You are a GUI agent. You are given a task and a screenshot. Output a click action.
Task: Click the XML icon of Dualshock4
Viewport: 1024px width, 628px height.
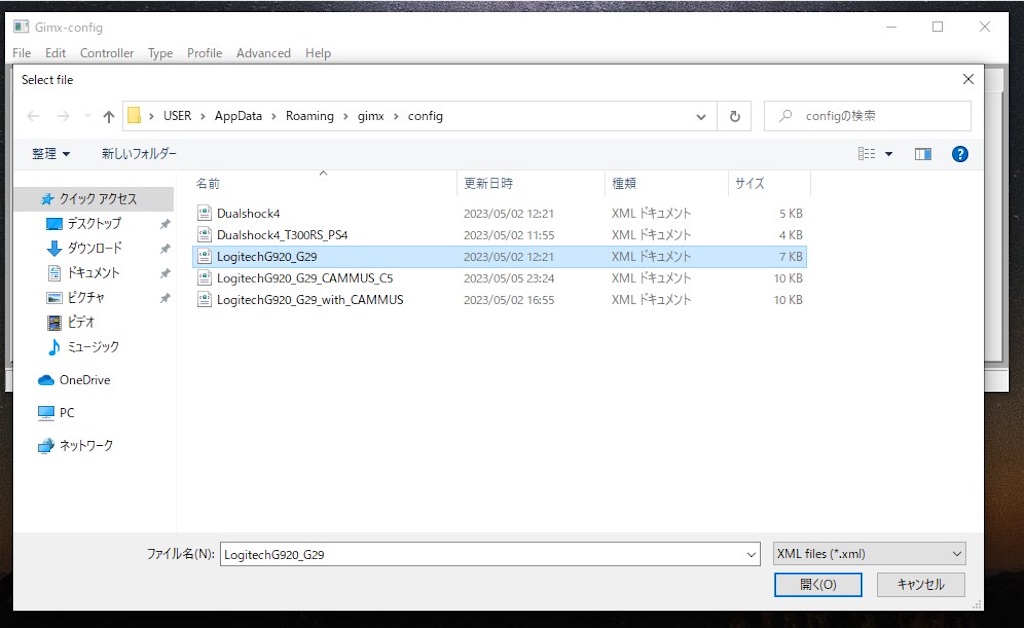click(x=204, y=213)
